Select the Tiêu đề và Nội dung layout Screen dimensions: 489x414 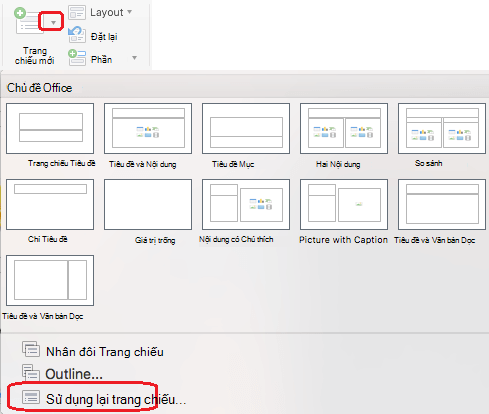(x=148, y=128)
